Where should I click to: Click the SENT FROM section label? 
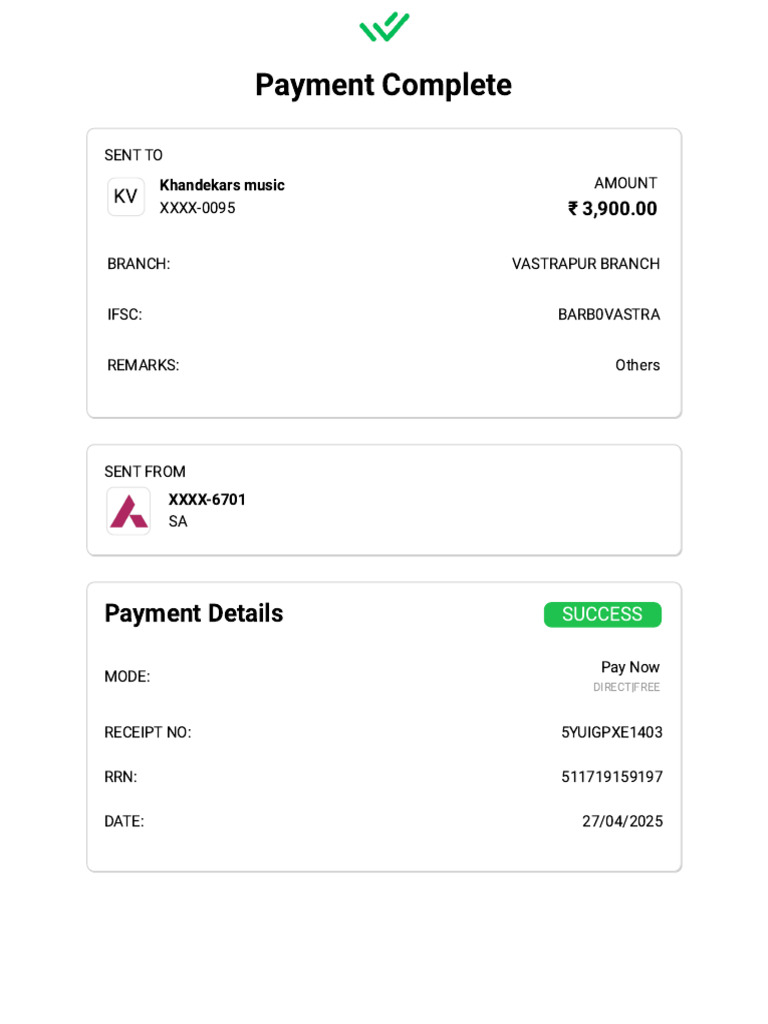coord(145,472)
